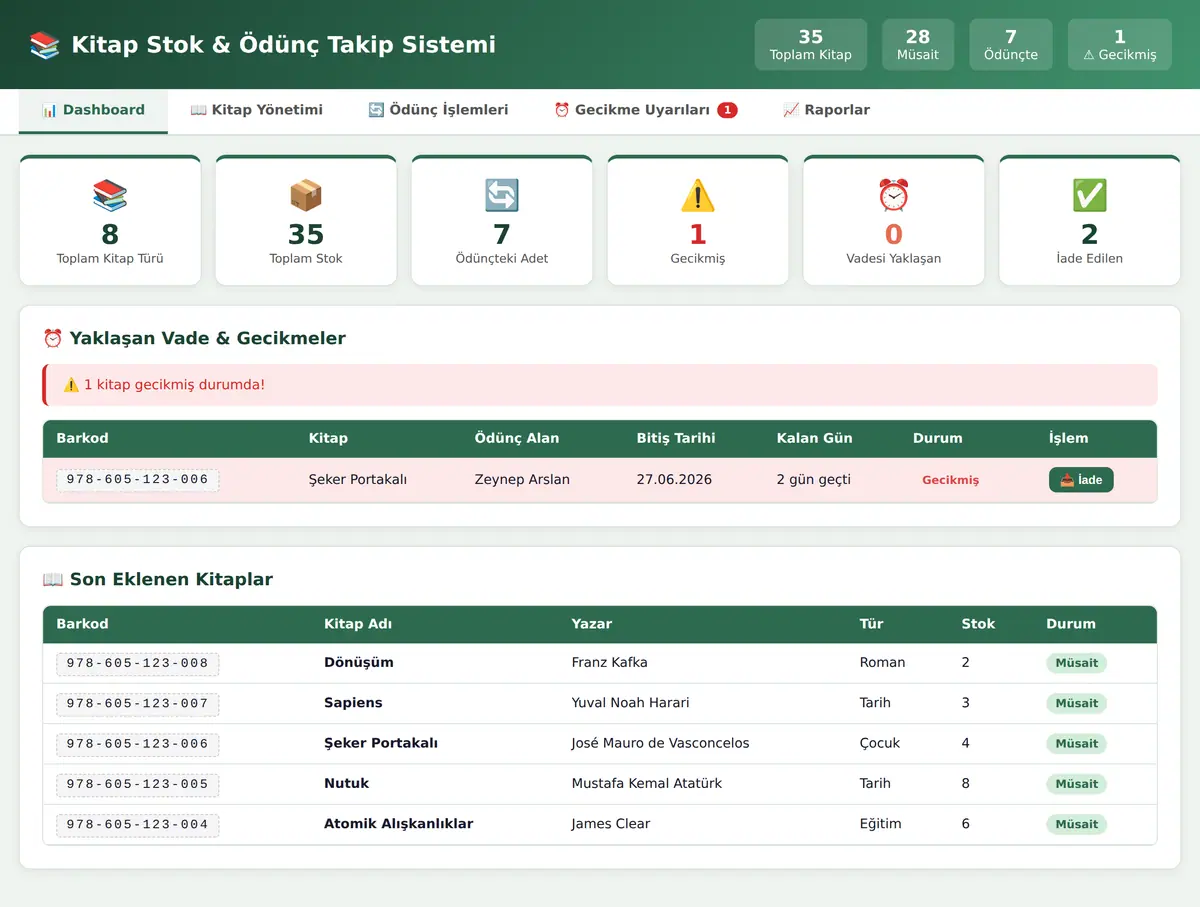Screen dimensions: 1200x907
Task: Click barcode 978-605-123-006 in overdue table
Action: click(x=138, y=480)
